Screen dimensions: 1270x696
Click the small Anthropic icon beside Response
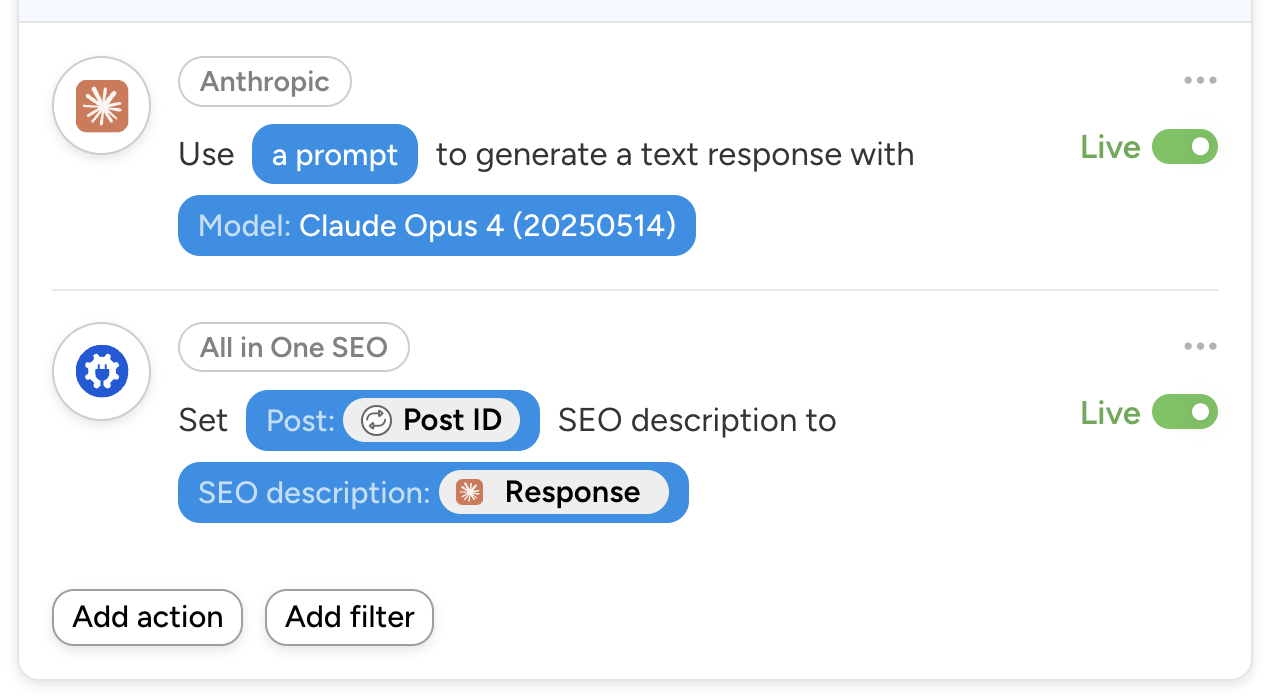click(x=469, y=492)
